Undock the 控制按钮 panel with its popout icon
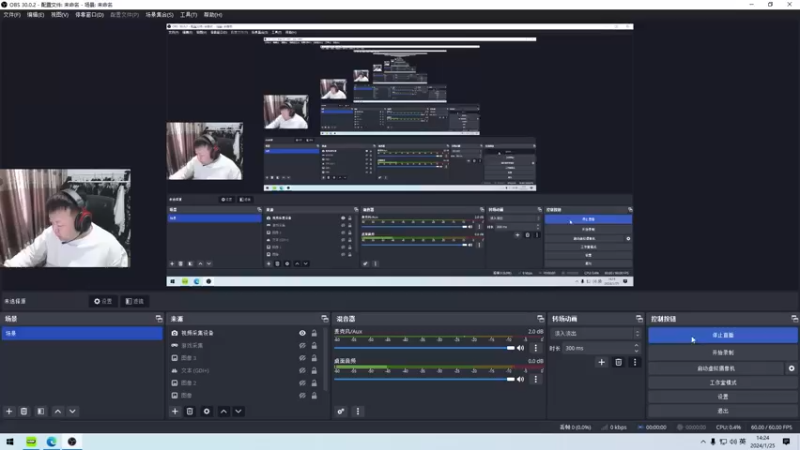 (x=794, y=318)
